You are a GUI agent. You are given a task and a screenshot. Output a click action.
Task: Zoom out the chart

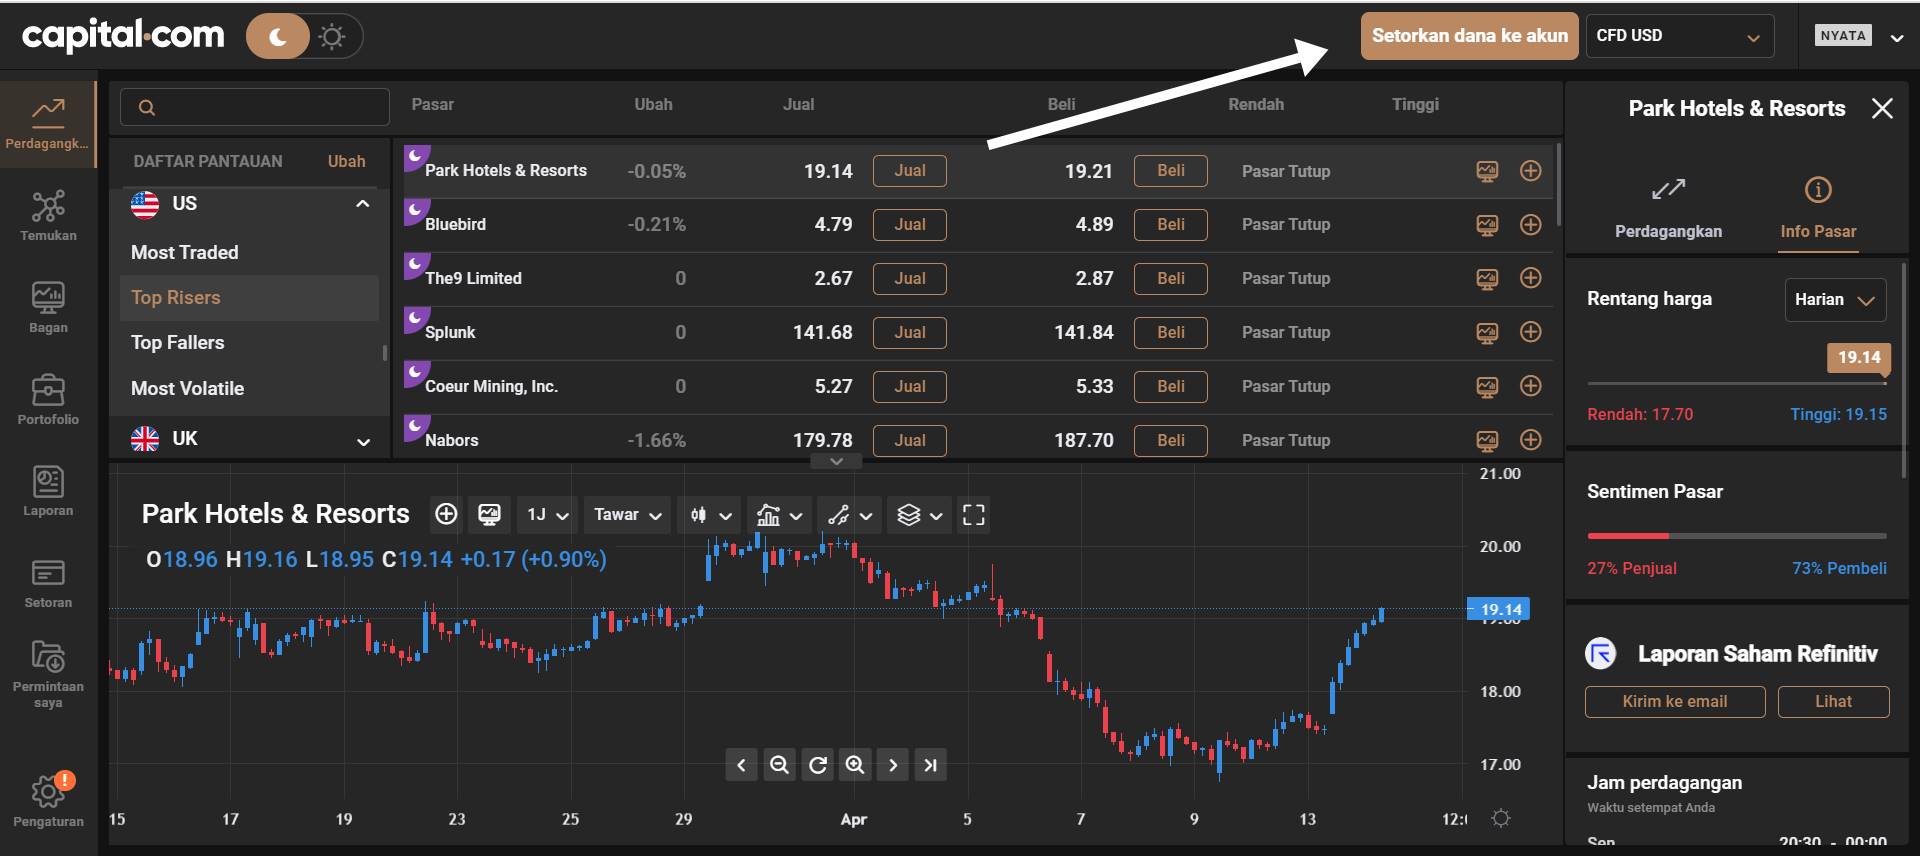[x=779, y=765]
